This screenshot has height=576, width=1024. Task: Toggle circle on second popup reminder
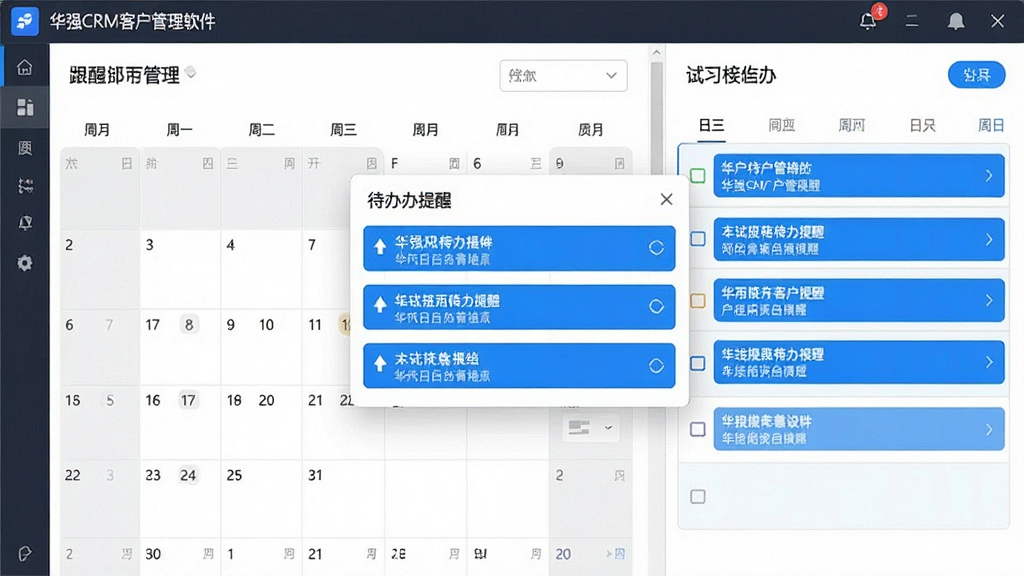pos(656,306)
